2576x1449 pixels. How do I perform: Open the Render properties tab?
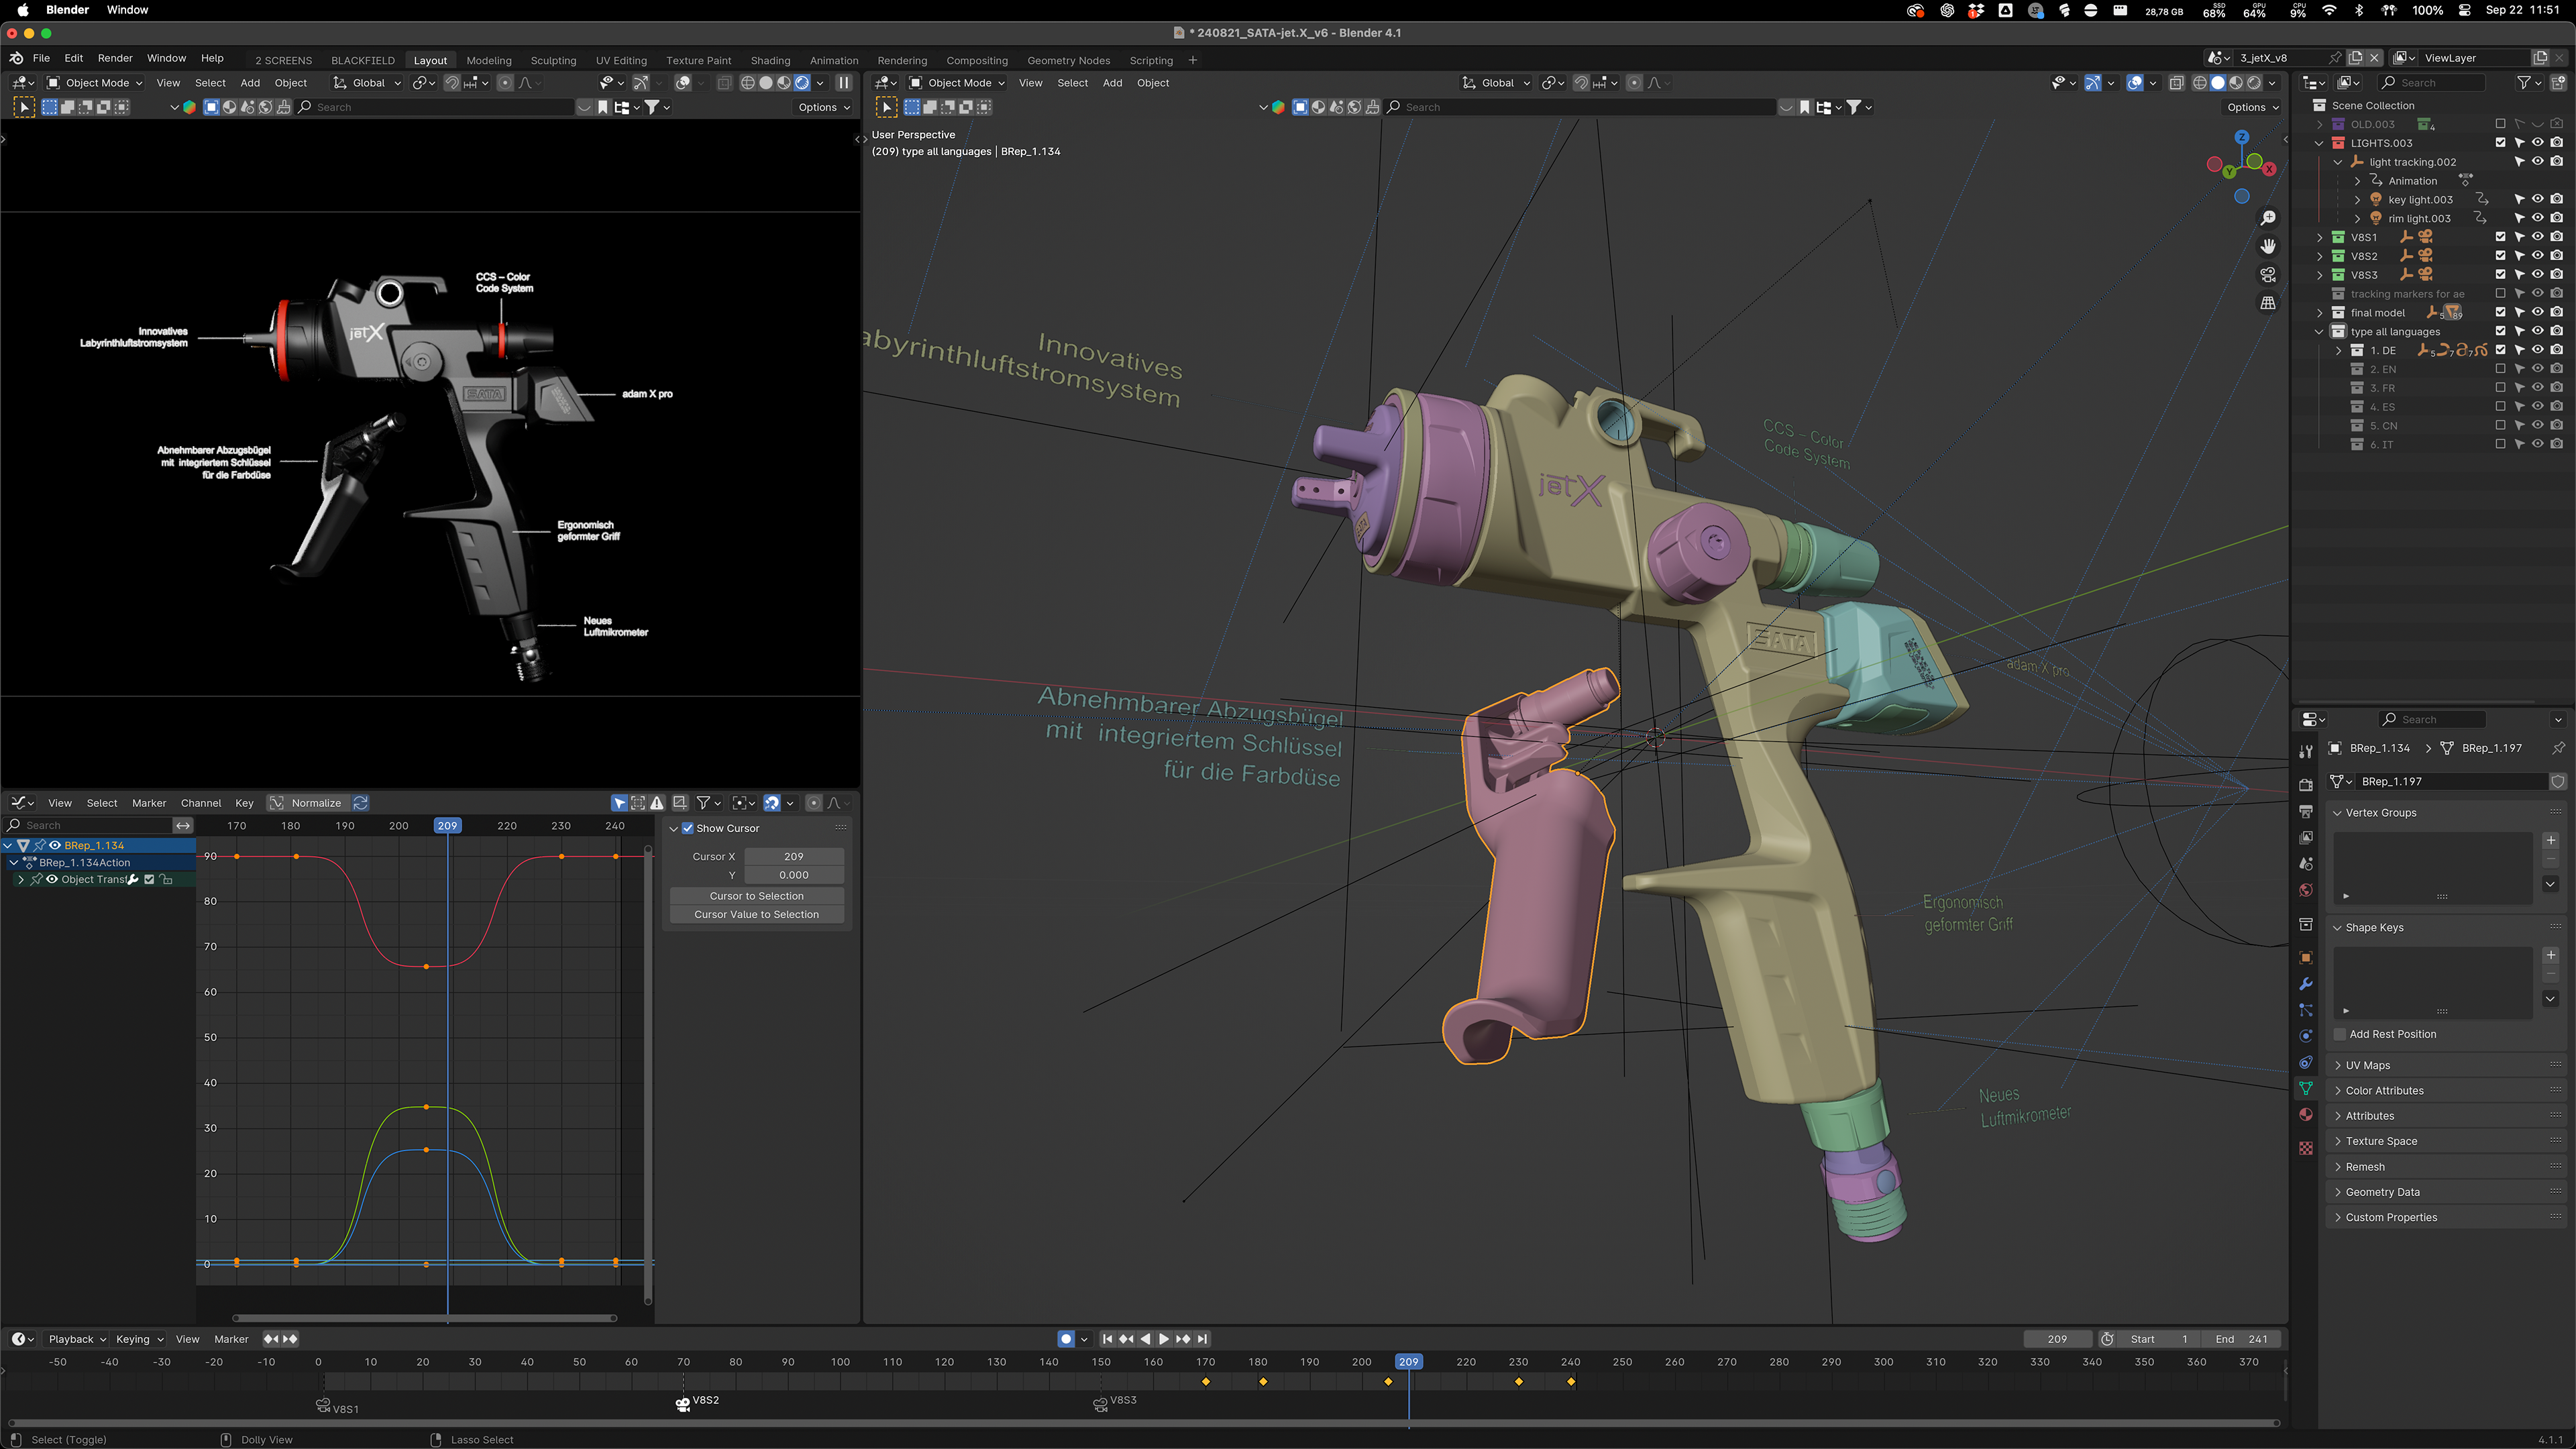(x=2305, y=785)
